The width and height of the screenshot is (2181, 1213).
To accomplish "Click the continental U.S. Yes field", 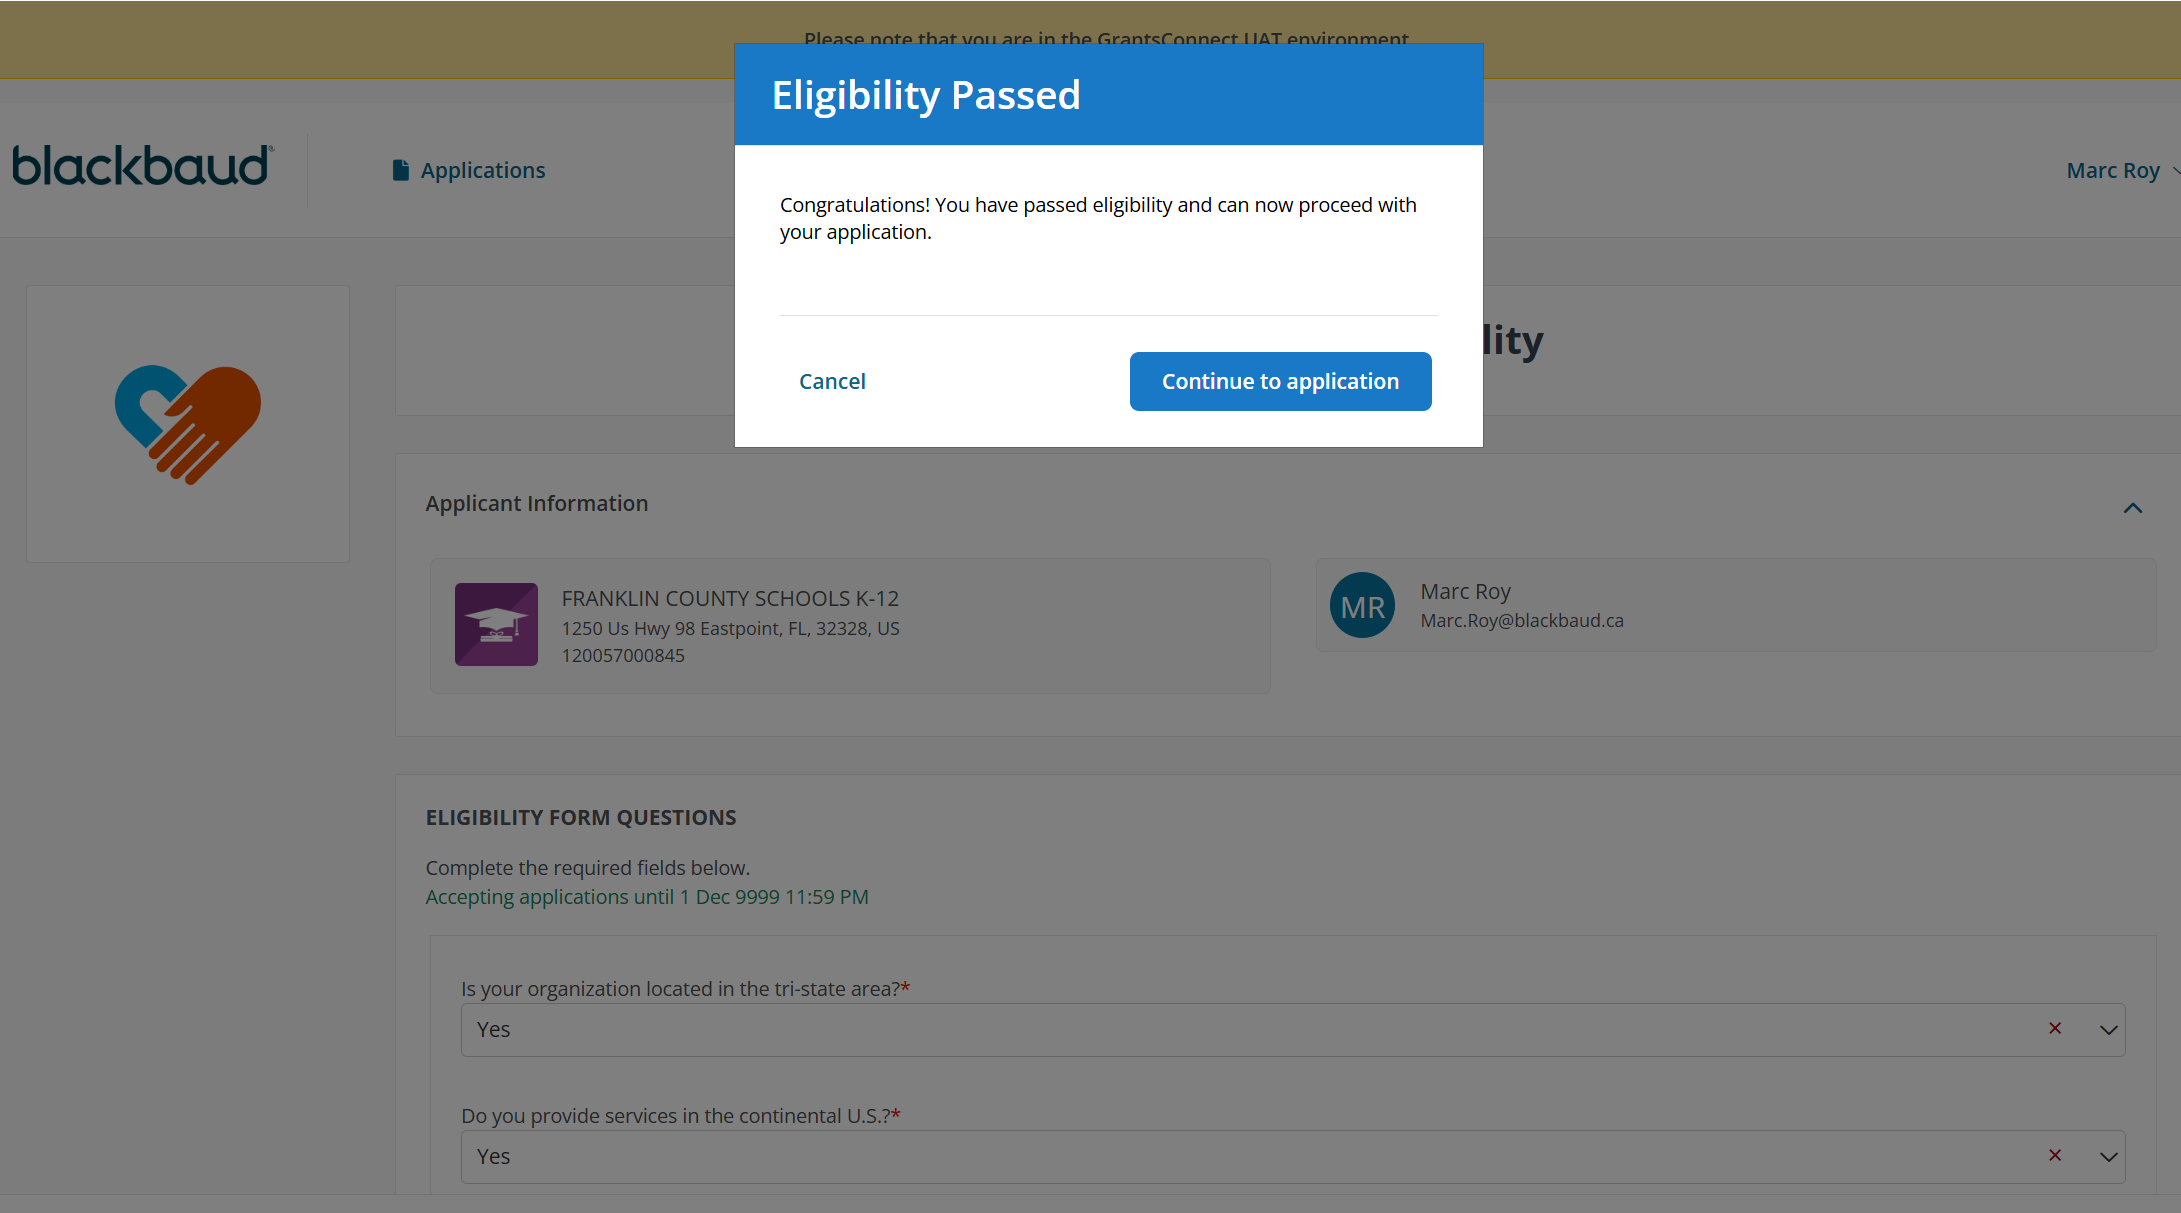I will (1200, 1157).
